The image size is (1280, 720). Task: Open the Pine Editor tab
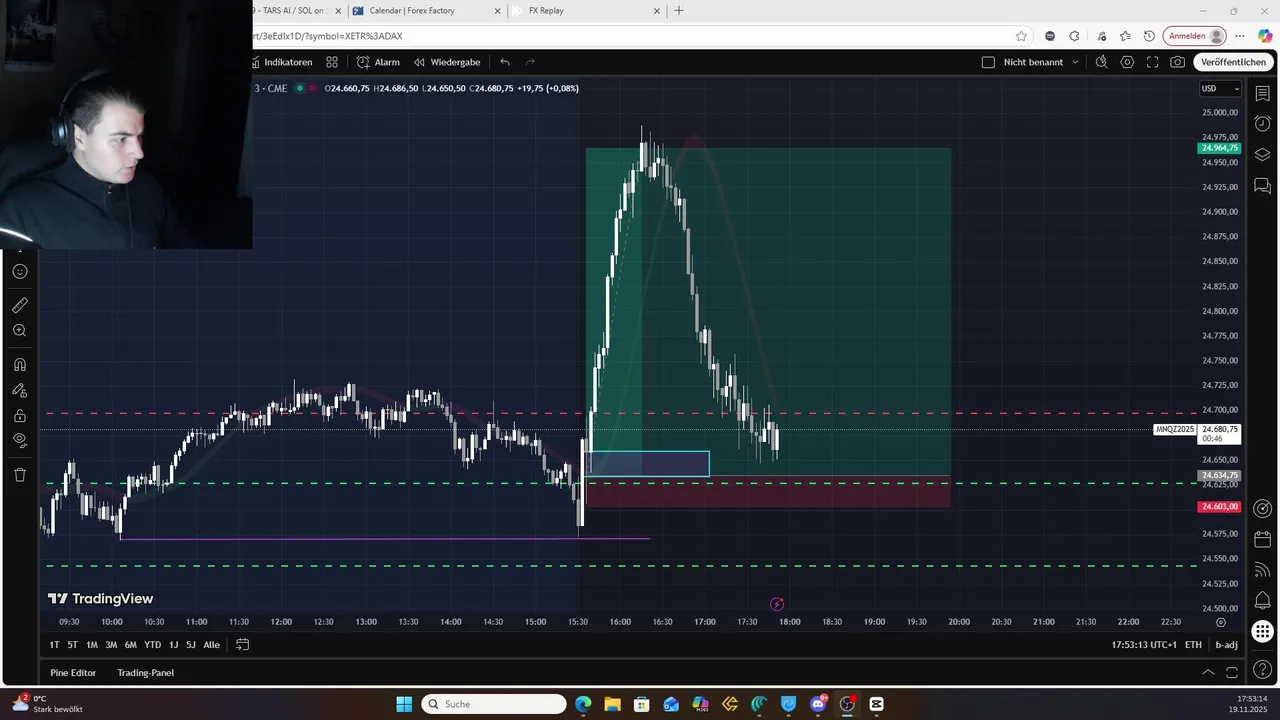(73, 673)
